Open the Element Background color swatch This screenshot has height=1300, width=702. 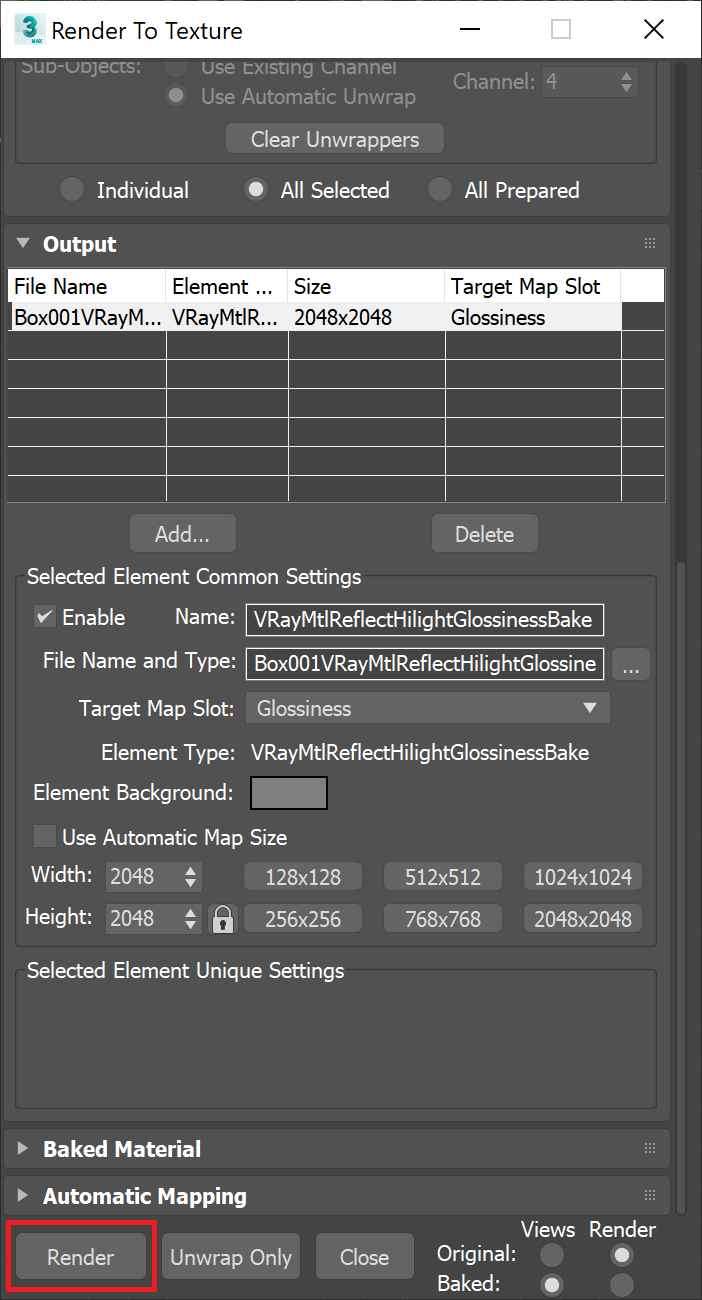pyautogui.click(x=288, y=792)
